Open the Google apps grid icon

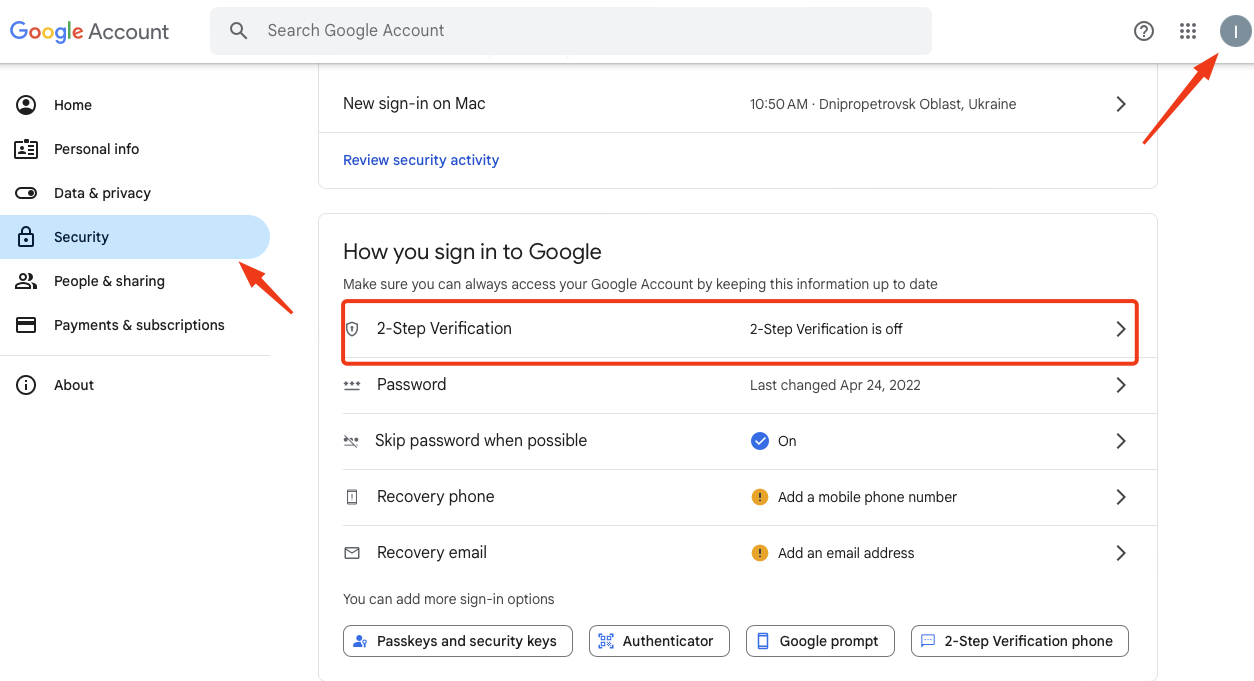pyautogui.click(x=1188, y=31)
